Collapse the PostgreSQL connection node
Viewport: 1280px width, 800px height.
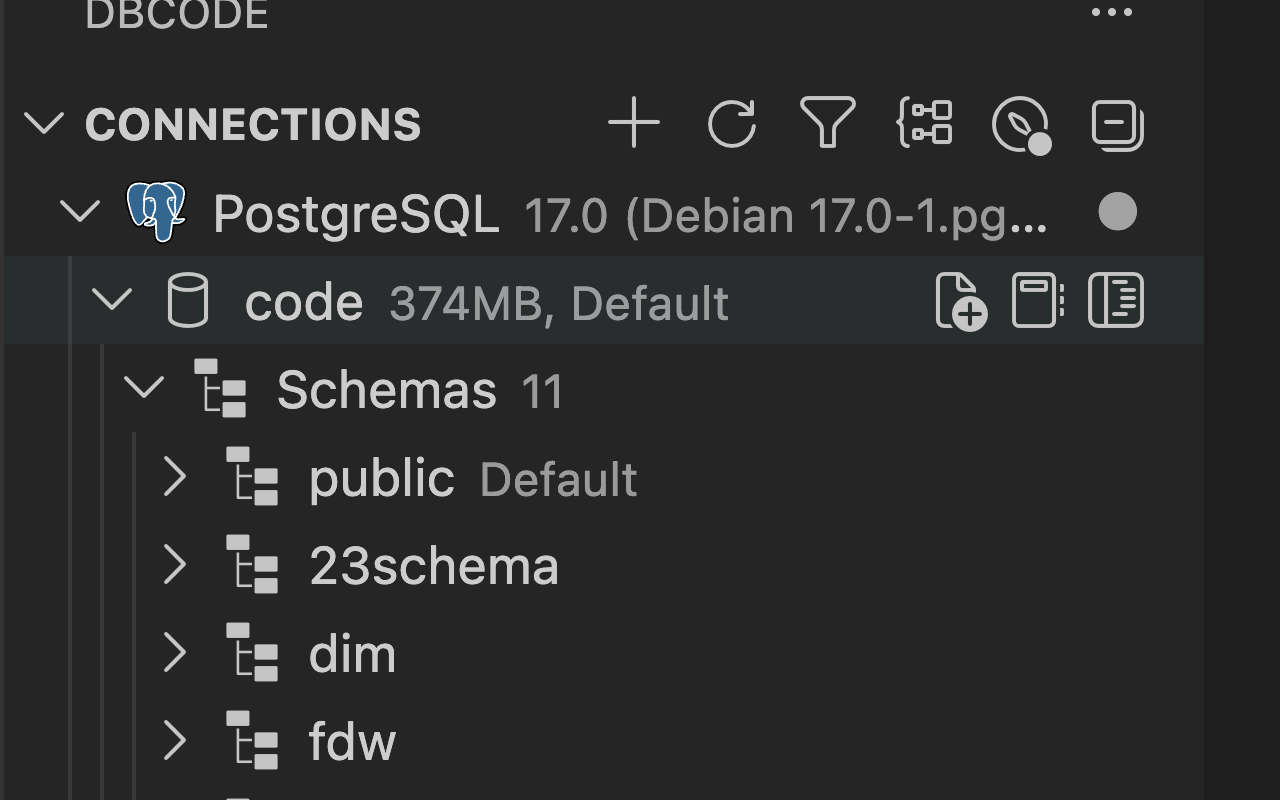(x=81, y=211)
